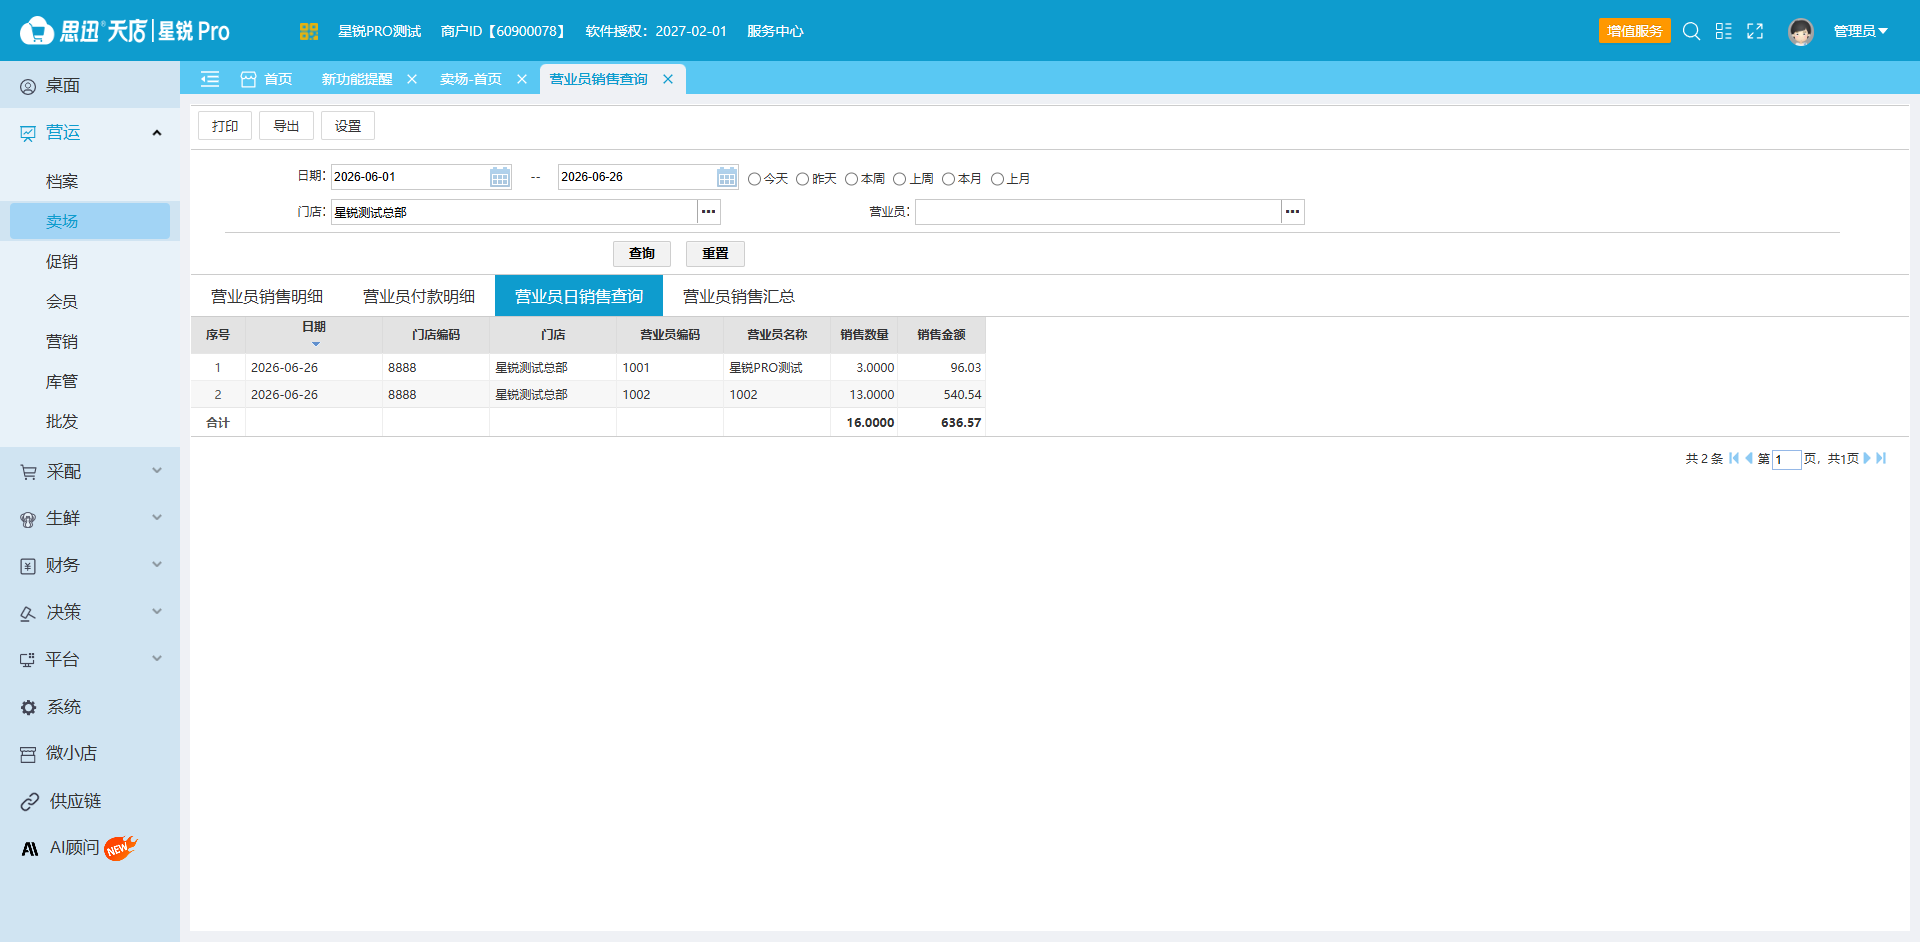Collapse the 营运 sidebar section
The image size is (1920, 942).
coord(157,133)
